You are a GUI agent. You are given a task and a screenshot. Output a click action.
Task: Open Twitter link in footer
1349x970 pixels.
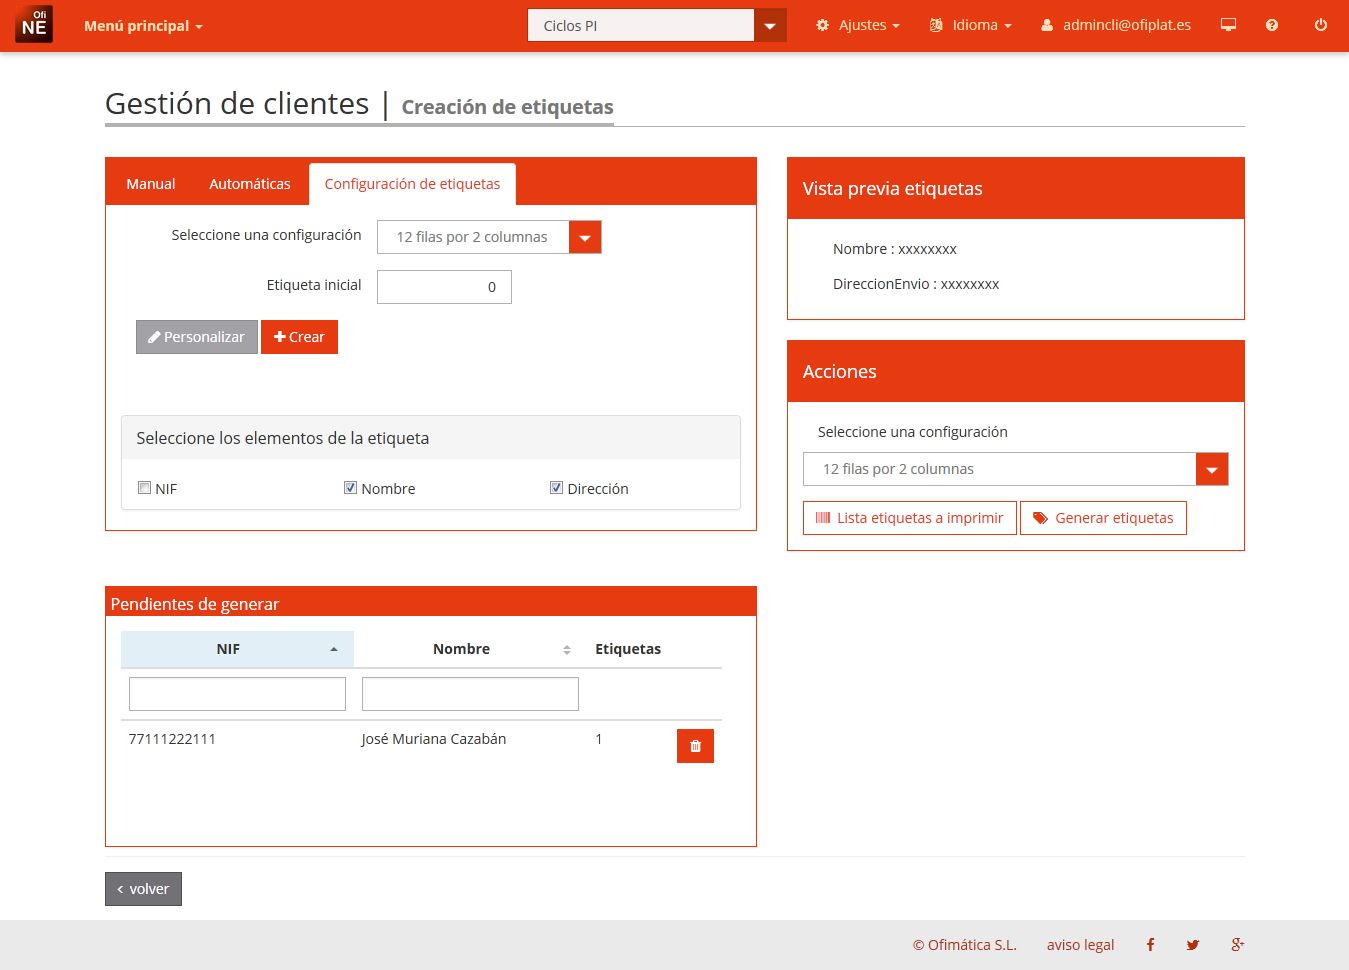[1192, 944]
